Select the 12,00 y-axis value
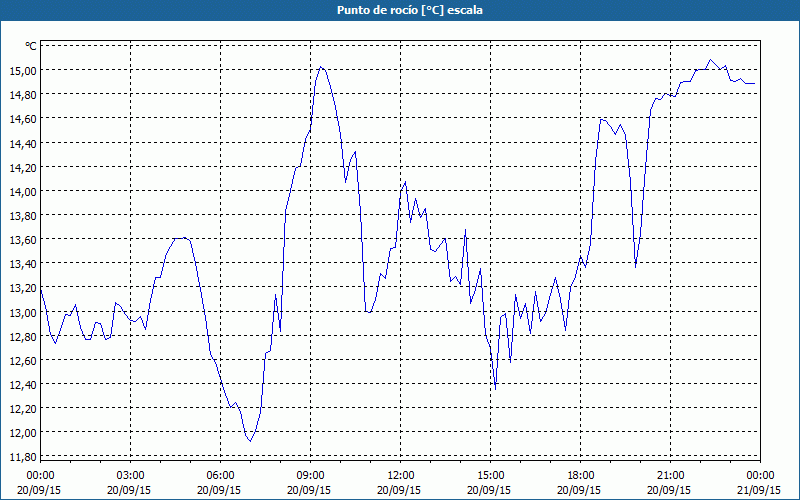 23,433
